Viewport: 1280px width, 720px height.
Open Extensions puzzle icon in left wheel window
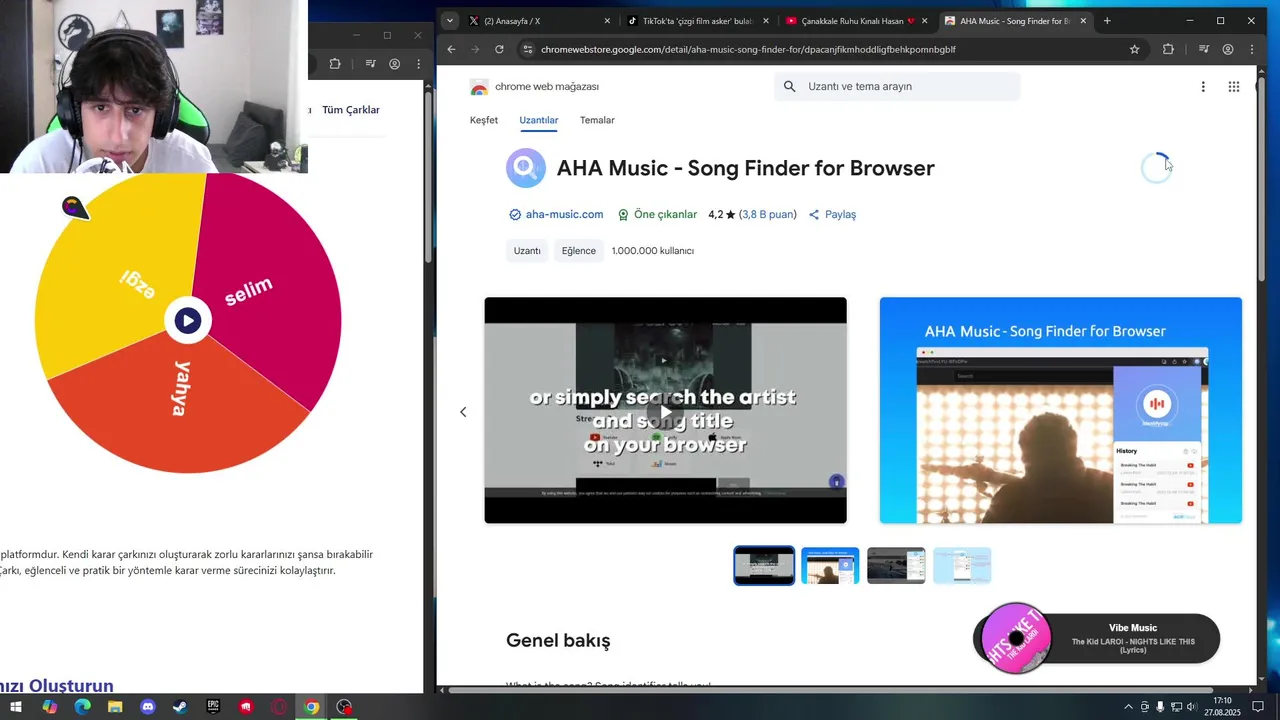coord(335,64)
